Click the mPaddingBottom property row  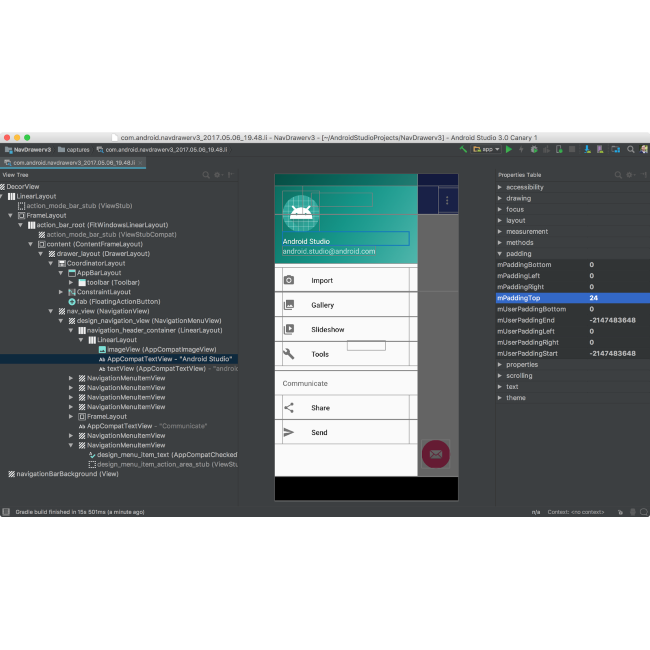click(x=572, y=265)
